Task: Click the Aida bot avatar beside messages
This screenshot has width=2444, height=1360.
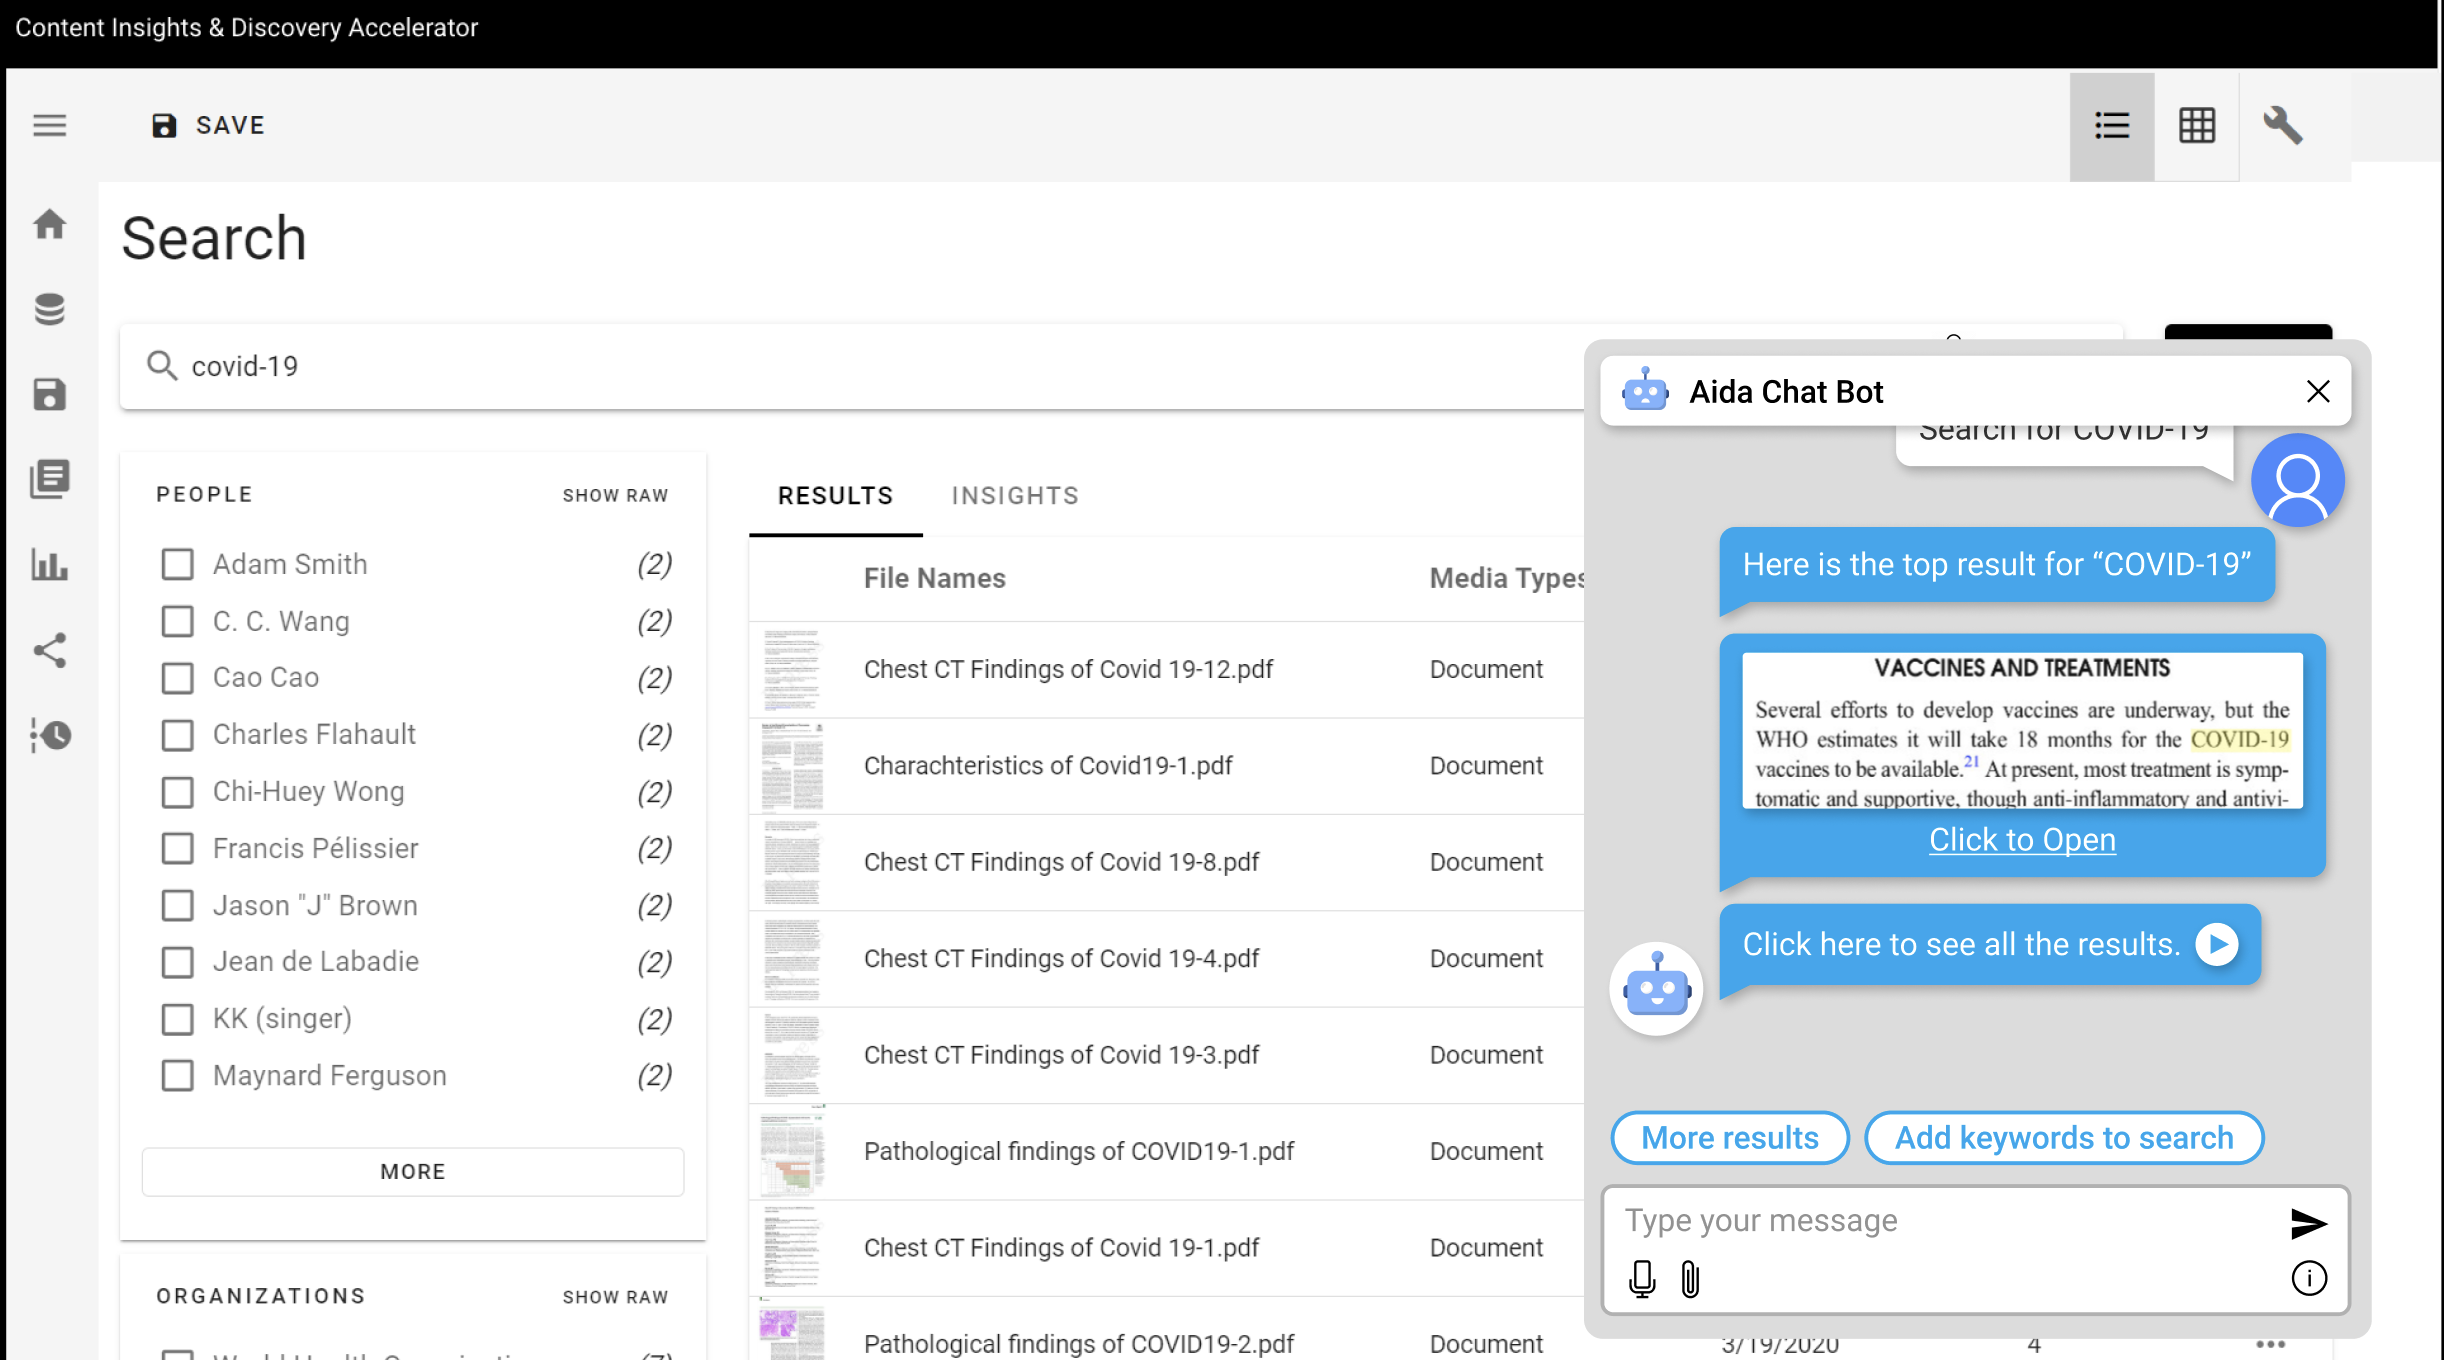Action: point(1656,989)
